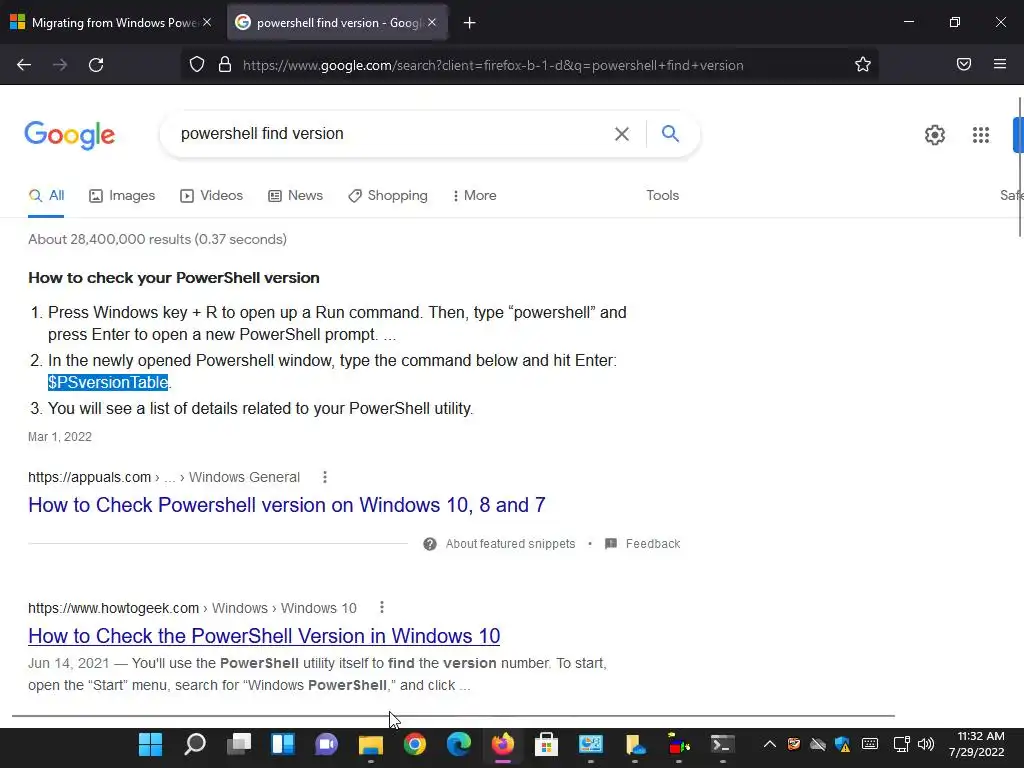
Task: Open Windows taskbar search
Action: point(195,744)
